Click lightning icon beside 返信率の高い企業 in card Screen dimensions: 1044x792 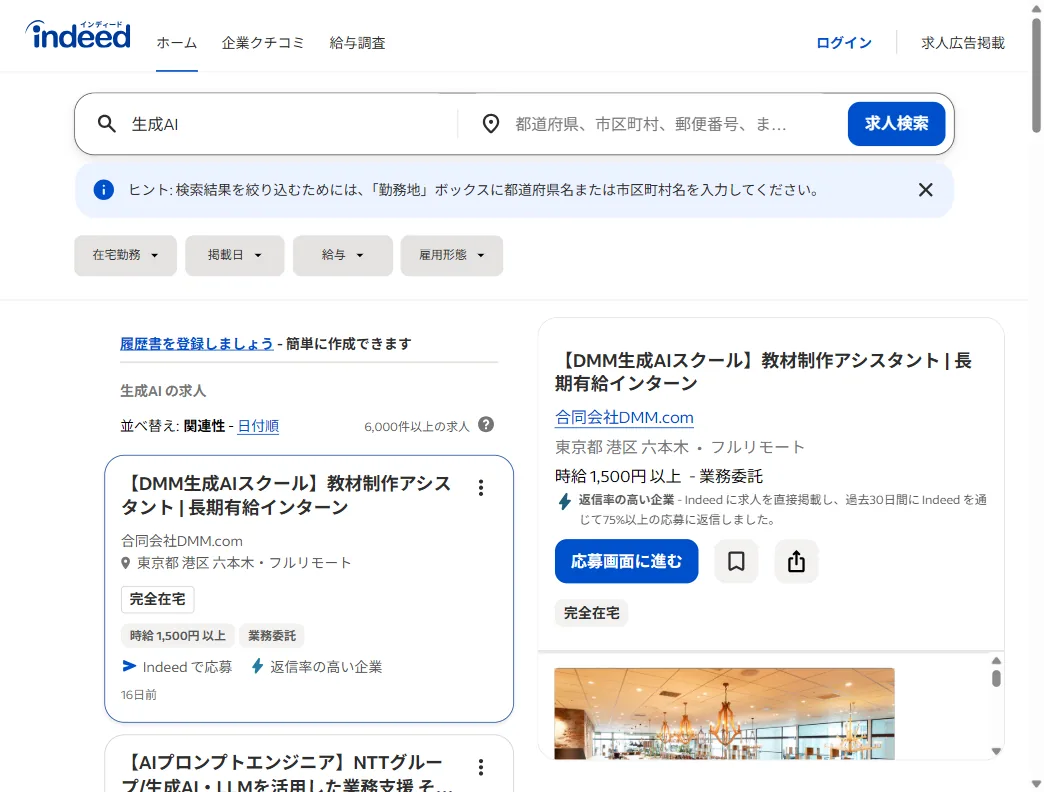coord(258,666)
